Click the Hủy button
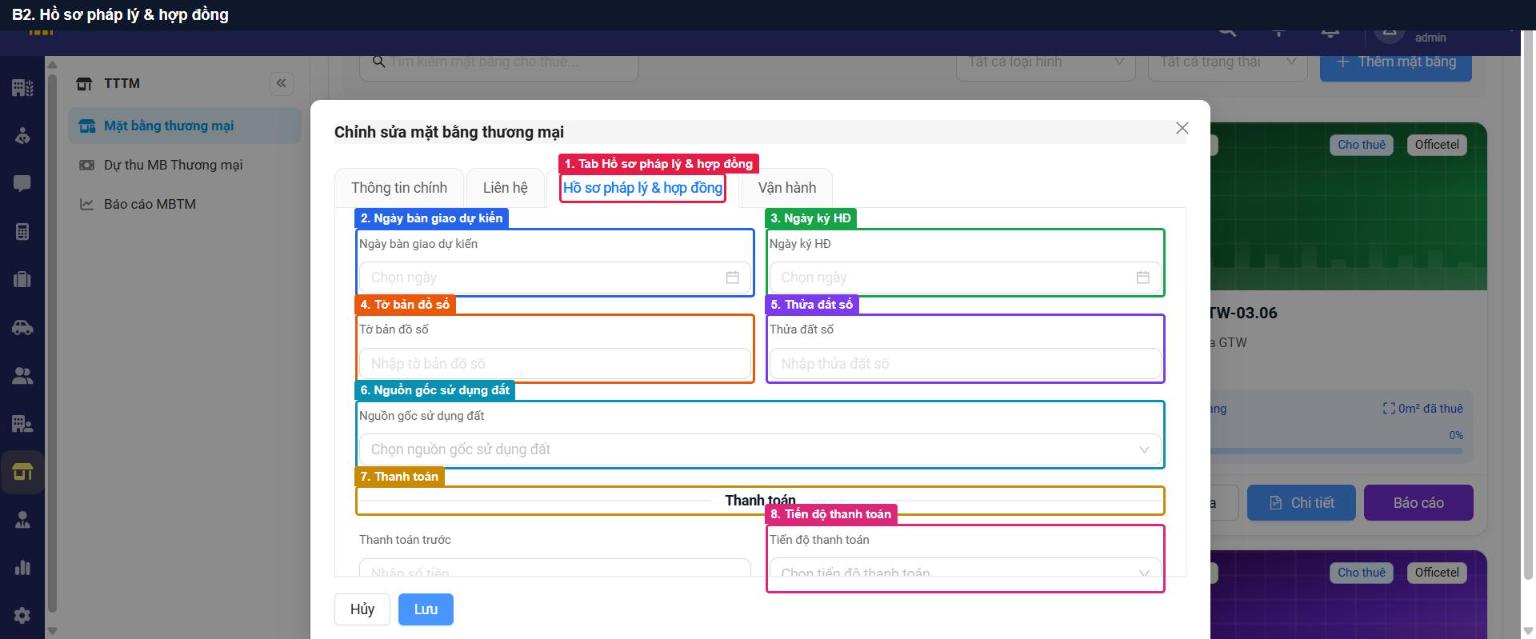The image size is (1536, 639). [362, 609]
